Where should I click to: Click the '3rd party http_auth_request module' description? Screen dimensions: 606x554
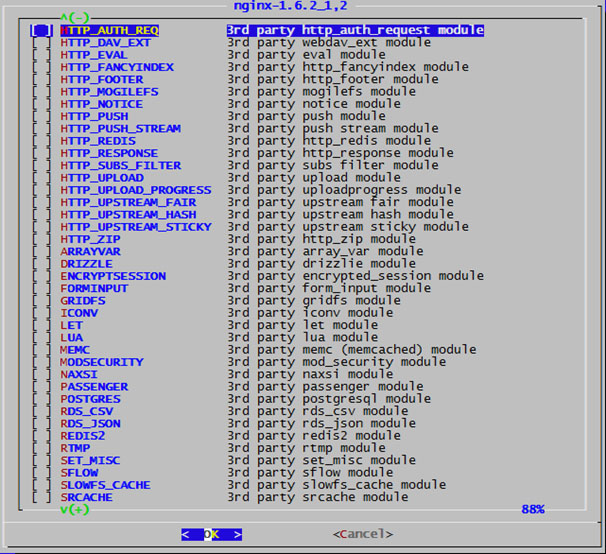(x=356, y=31)
